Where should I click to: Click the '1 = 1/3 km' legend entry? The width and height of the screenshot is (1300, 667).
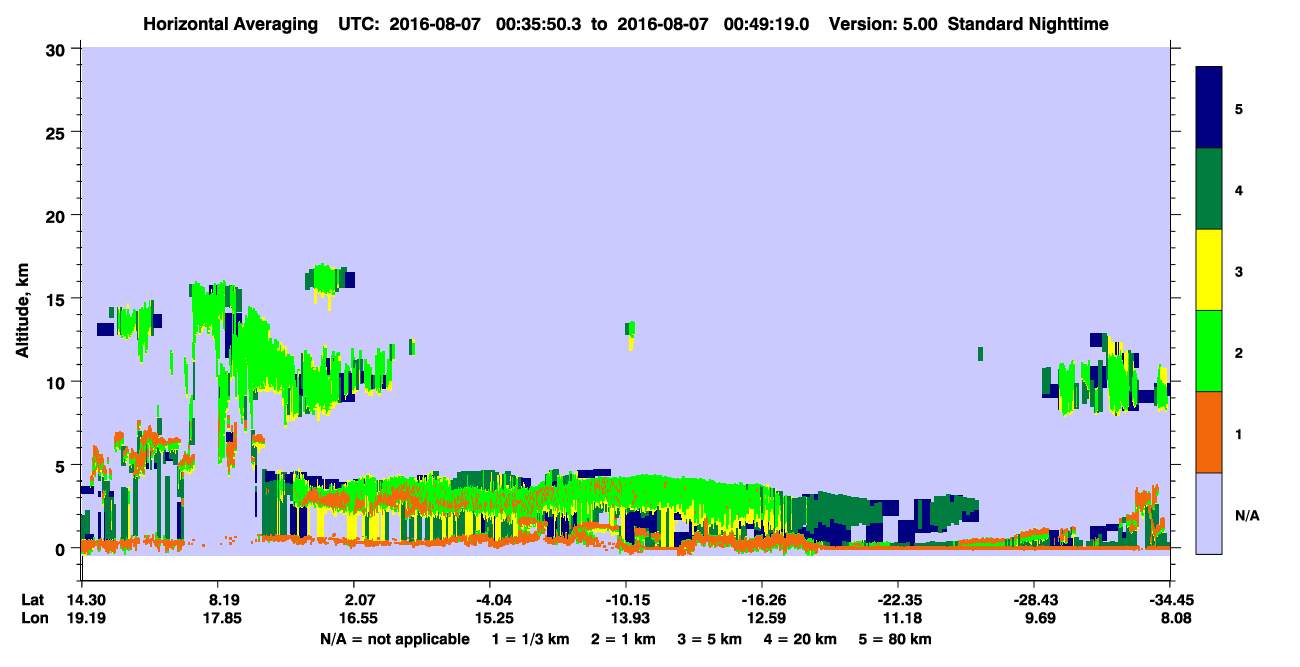click(531, 639)
